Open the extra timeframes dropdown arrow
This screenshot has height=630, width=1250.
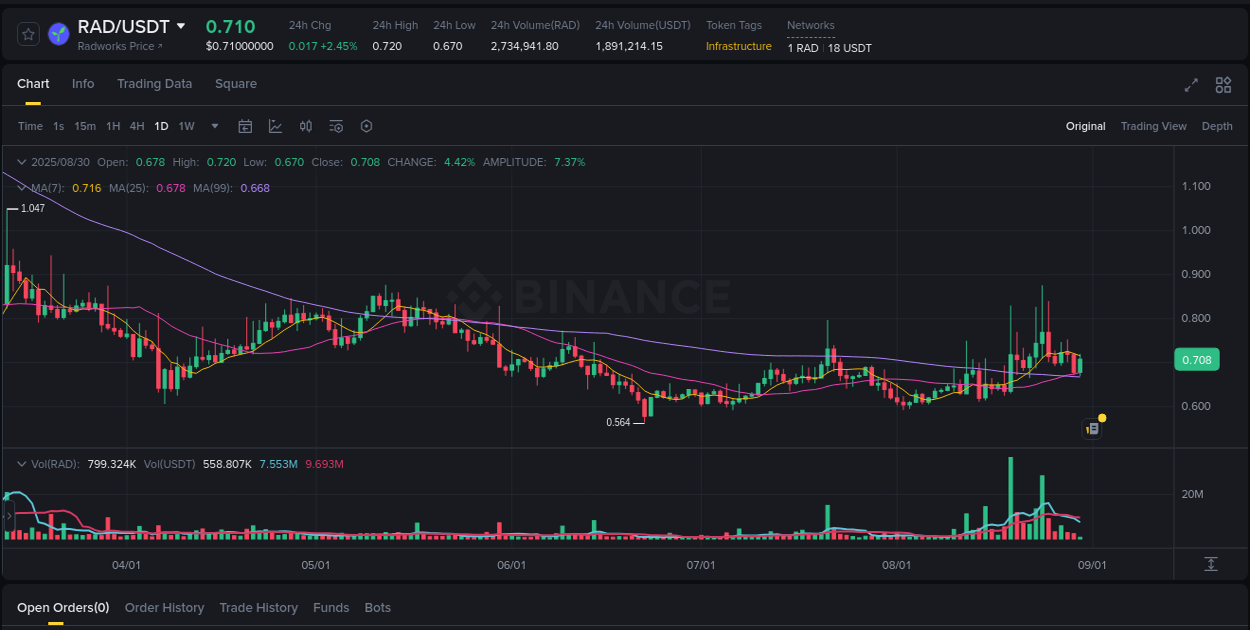[x=214, y=126]
